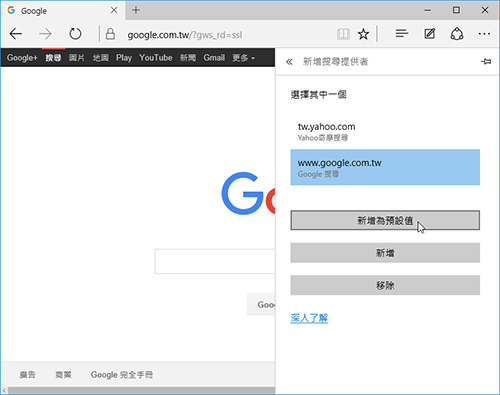500x395 pixels.
Task: Close the Google tab
Action: click(x=114, y=10)
